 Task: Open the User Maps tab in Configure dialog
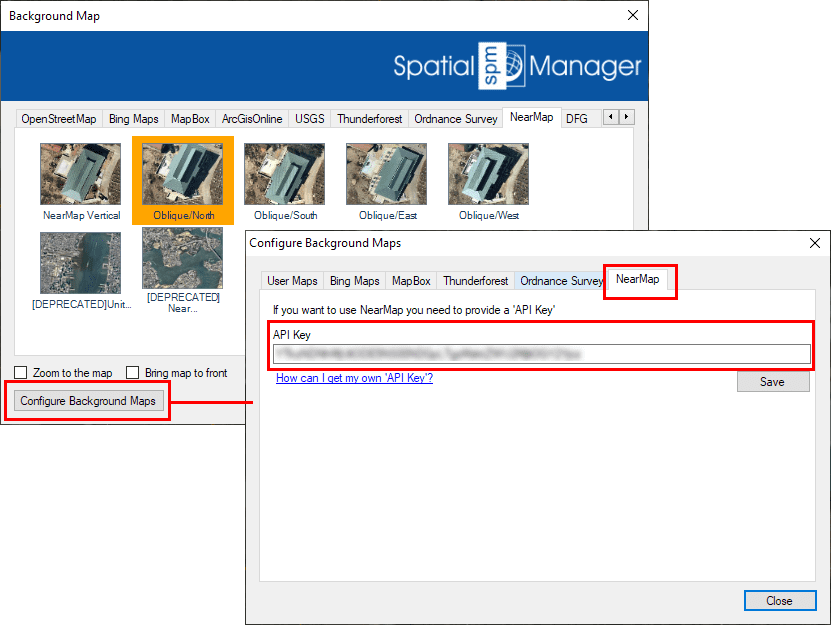tap(292, 281)
